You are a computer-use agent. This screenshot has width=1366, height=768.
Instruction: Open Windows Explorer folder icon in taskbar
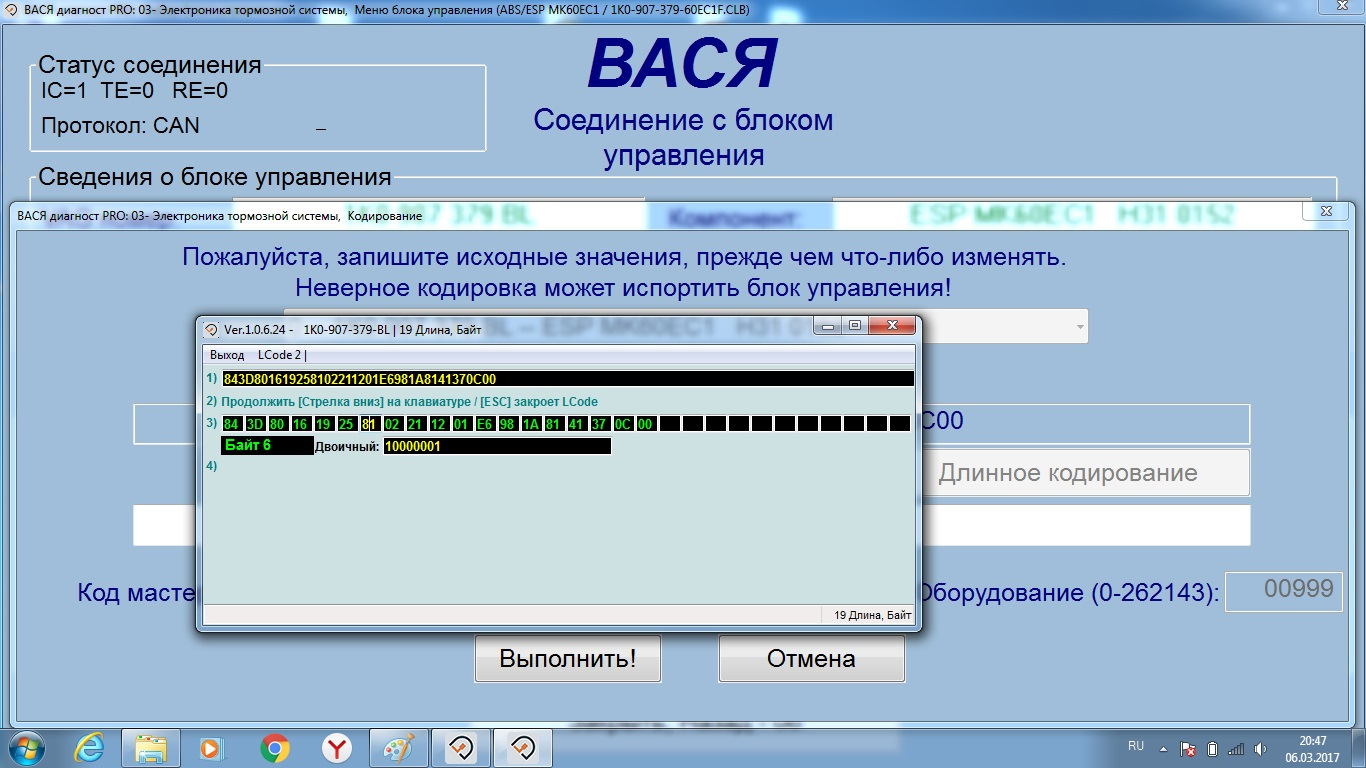tap(151, 747)
